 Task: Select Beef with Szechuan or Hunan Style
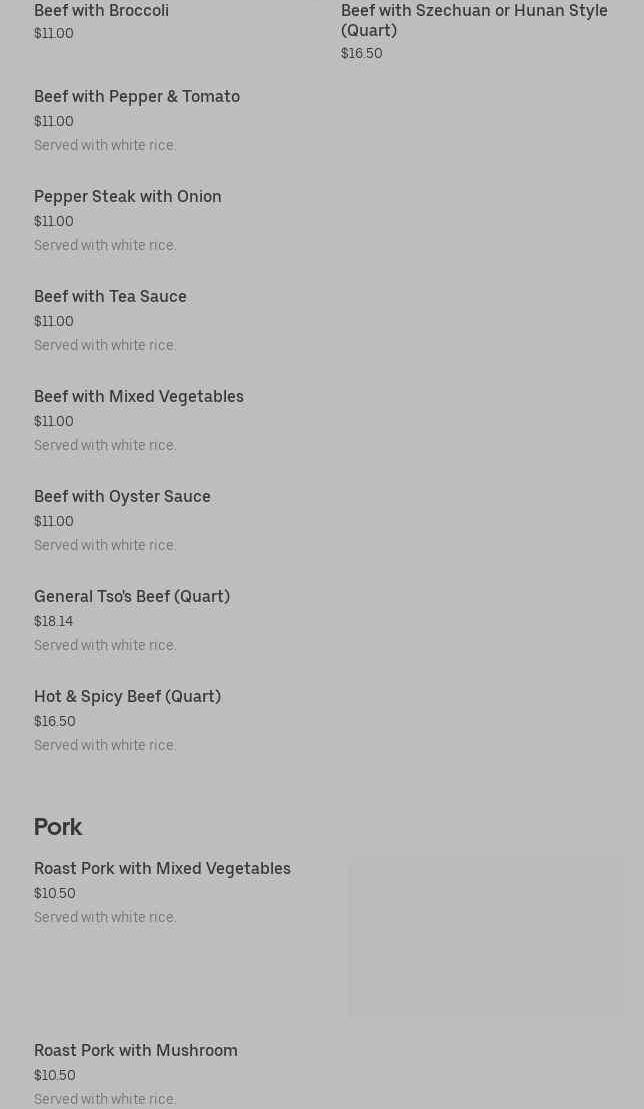coord(473,20)
